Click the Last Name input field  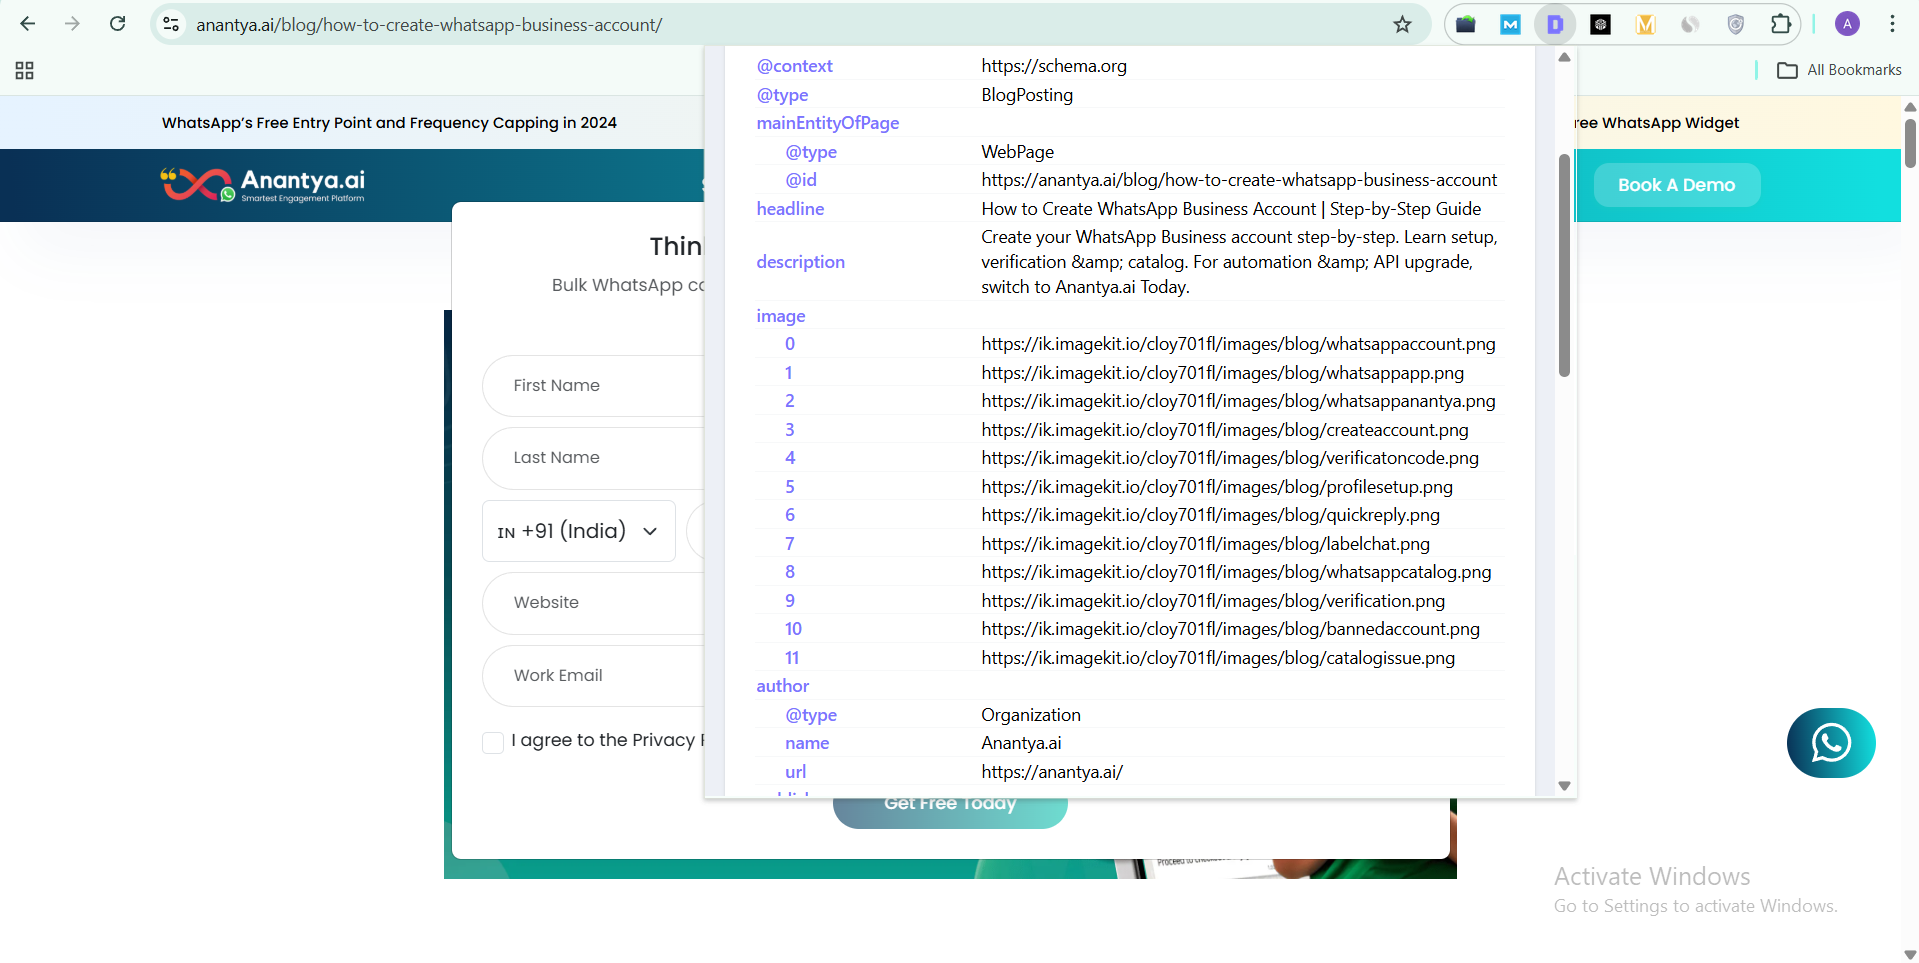[594, 458]
